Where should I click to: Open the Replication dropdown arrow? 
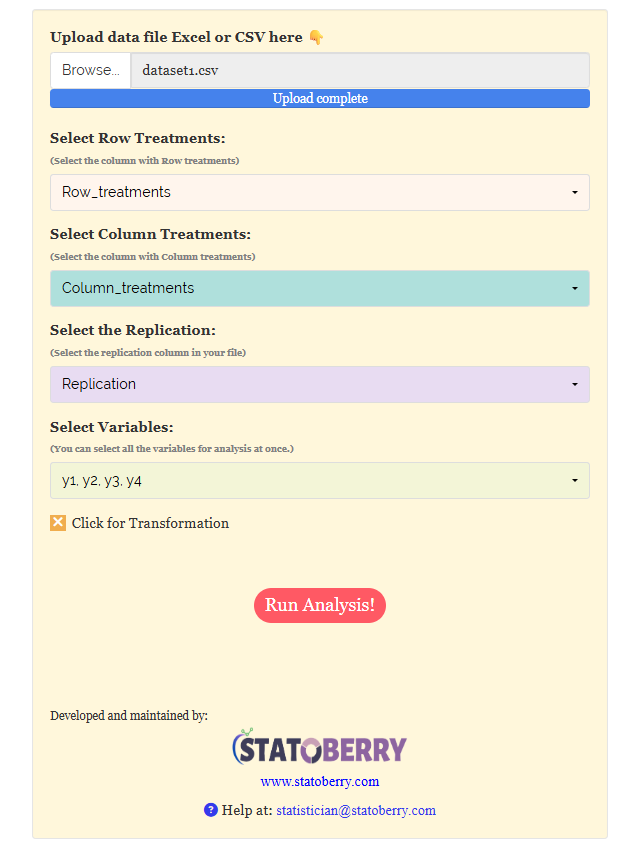[x=575, y=385]
